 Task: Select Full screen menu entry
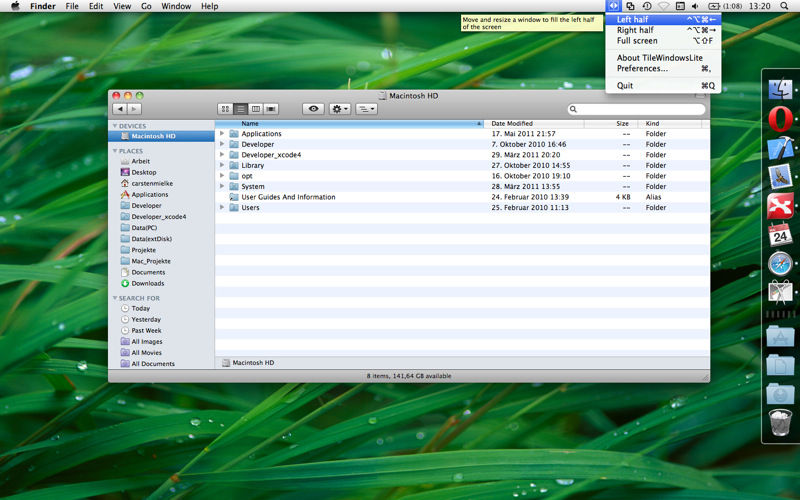tap(663, 41)
